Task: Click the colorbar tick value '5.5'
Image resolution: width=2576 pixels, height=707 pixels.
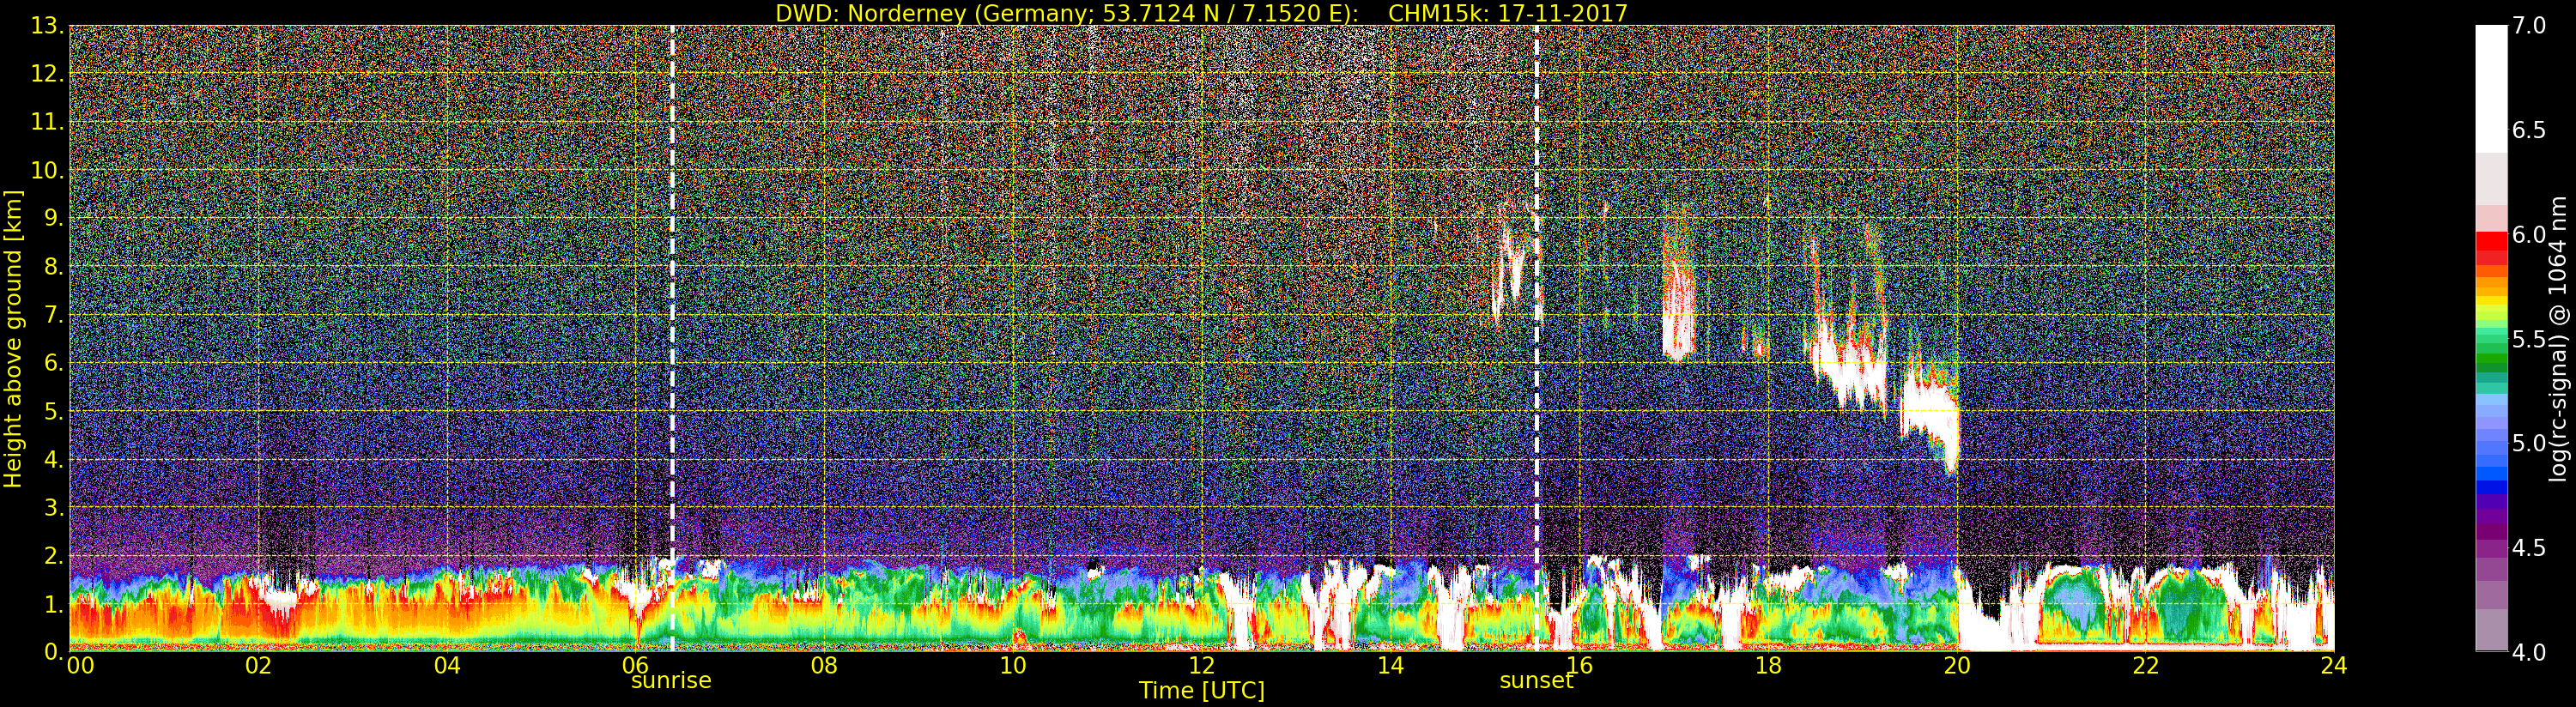Action: pos(2529,339)
